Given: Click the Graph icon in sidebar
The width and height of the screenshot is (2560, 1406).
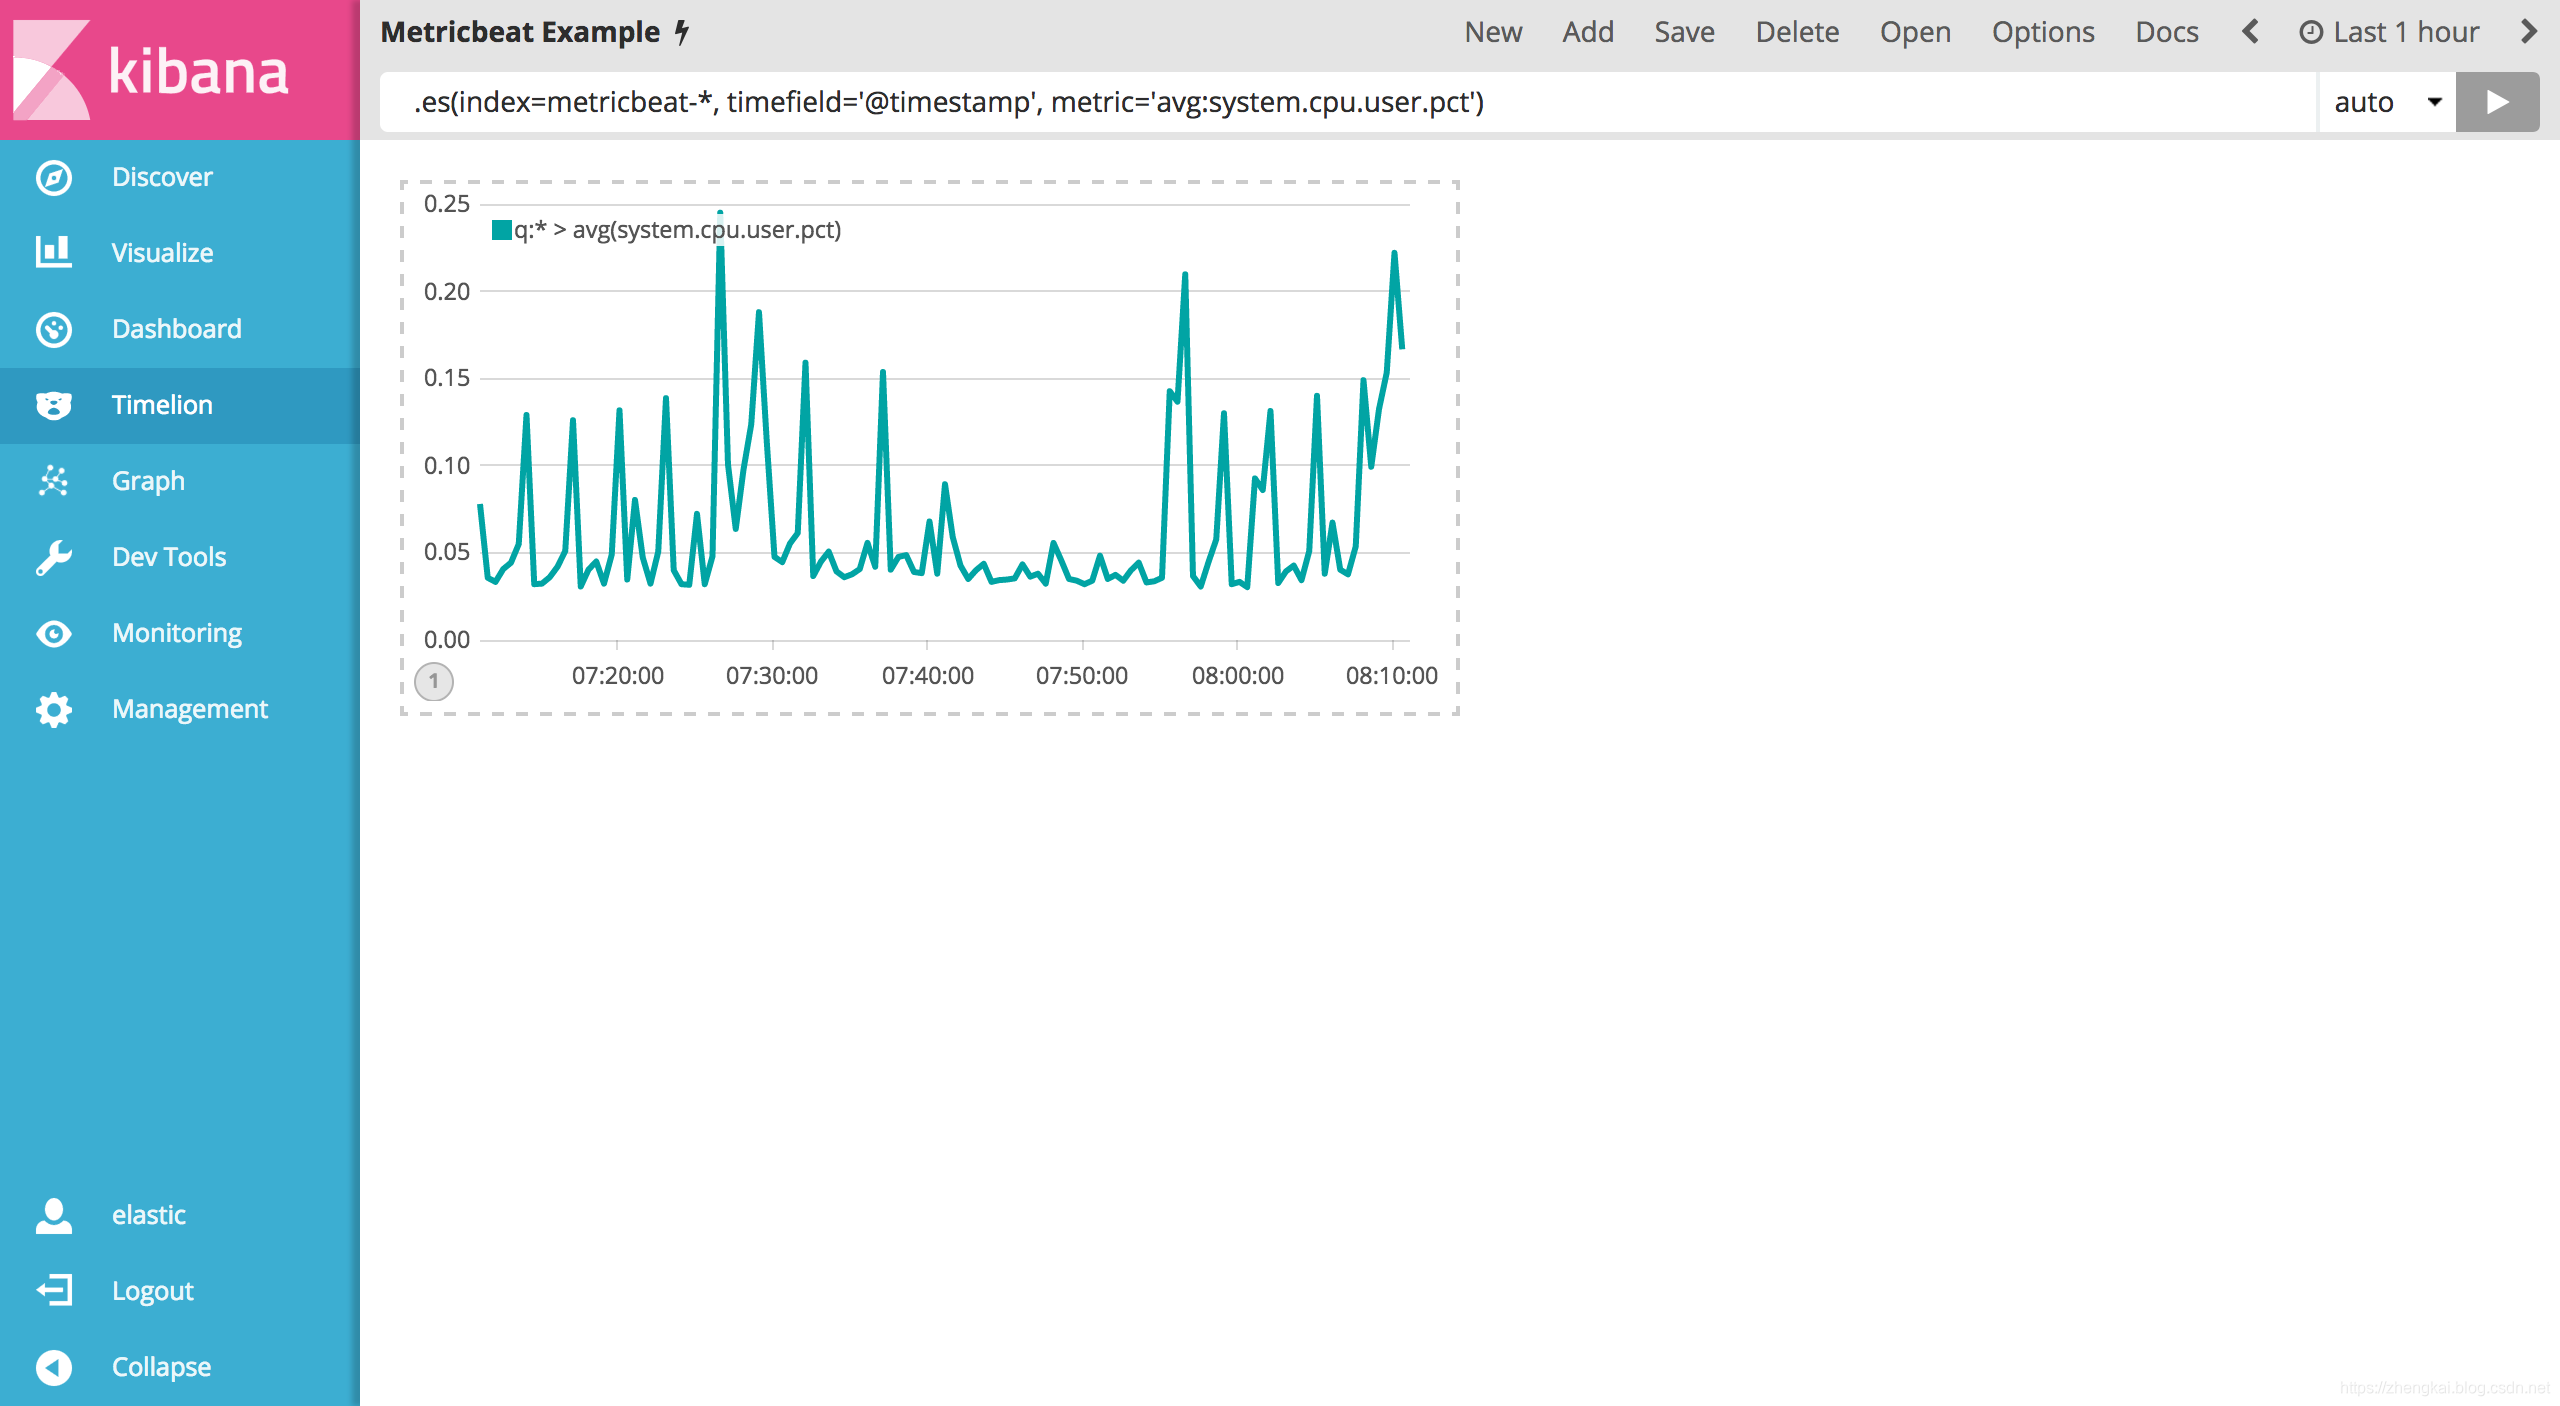Looking at the screenshot, I should point(52,480).
